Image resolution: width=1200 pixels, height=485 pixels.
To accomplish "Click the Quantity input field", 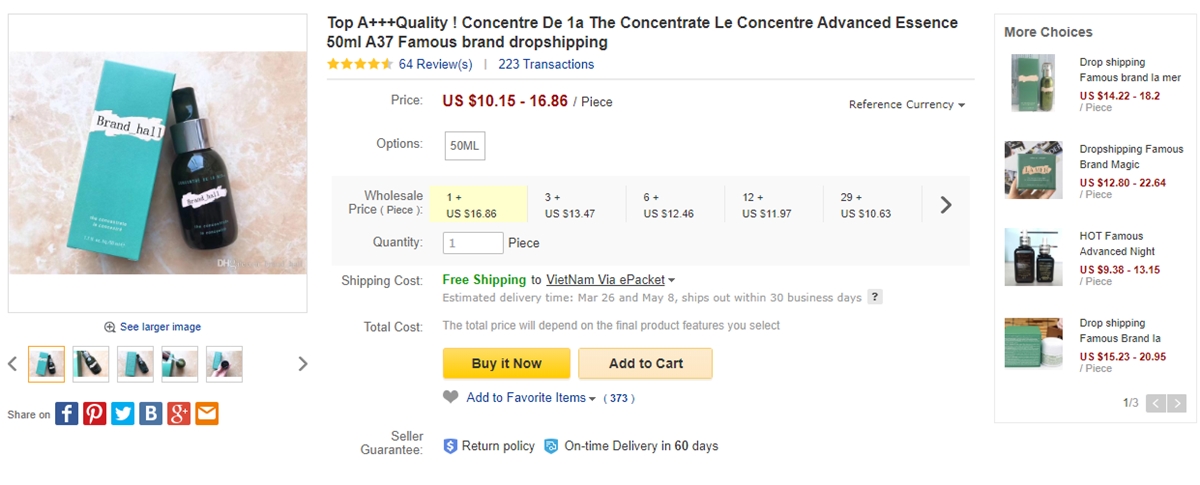I will coord(473,243).
